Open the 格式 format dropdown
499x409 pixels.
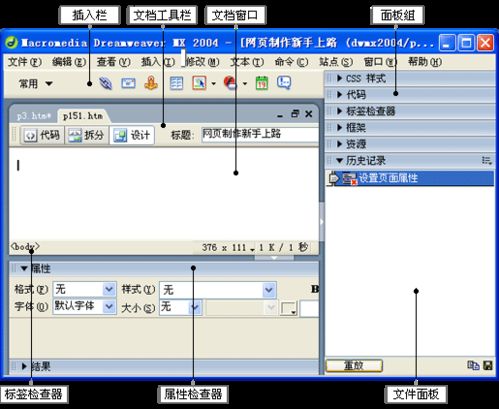109,289
